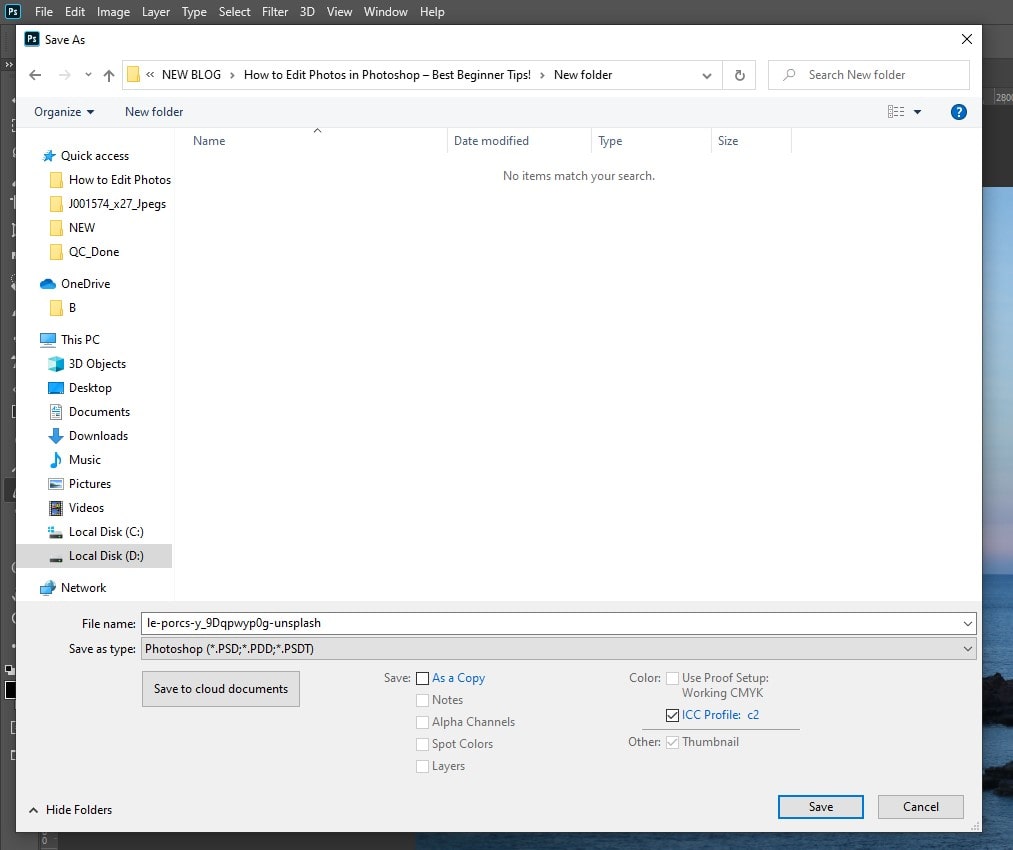
Task: Select 3D Objects in the sidebar
Action: click(97, 364)
